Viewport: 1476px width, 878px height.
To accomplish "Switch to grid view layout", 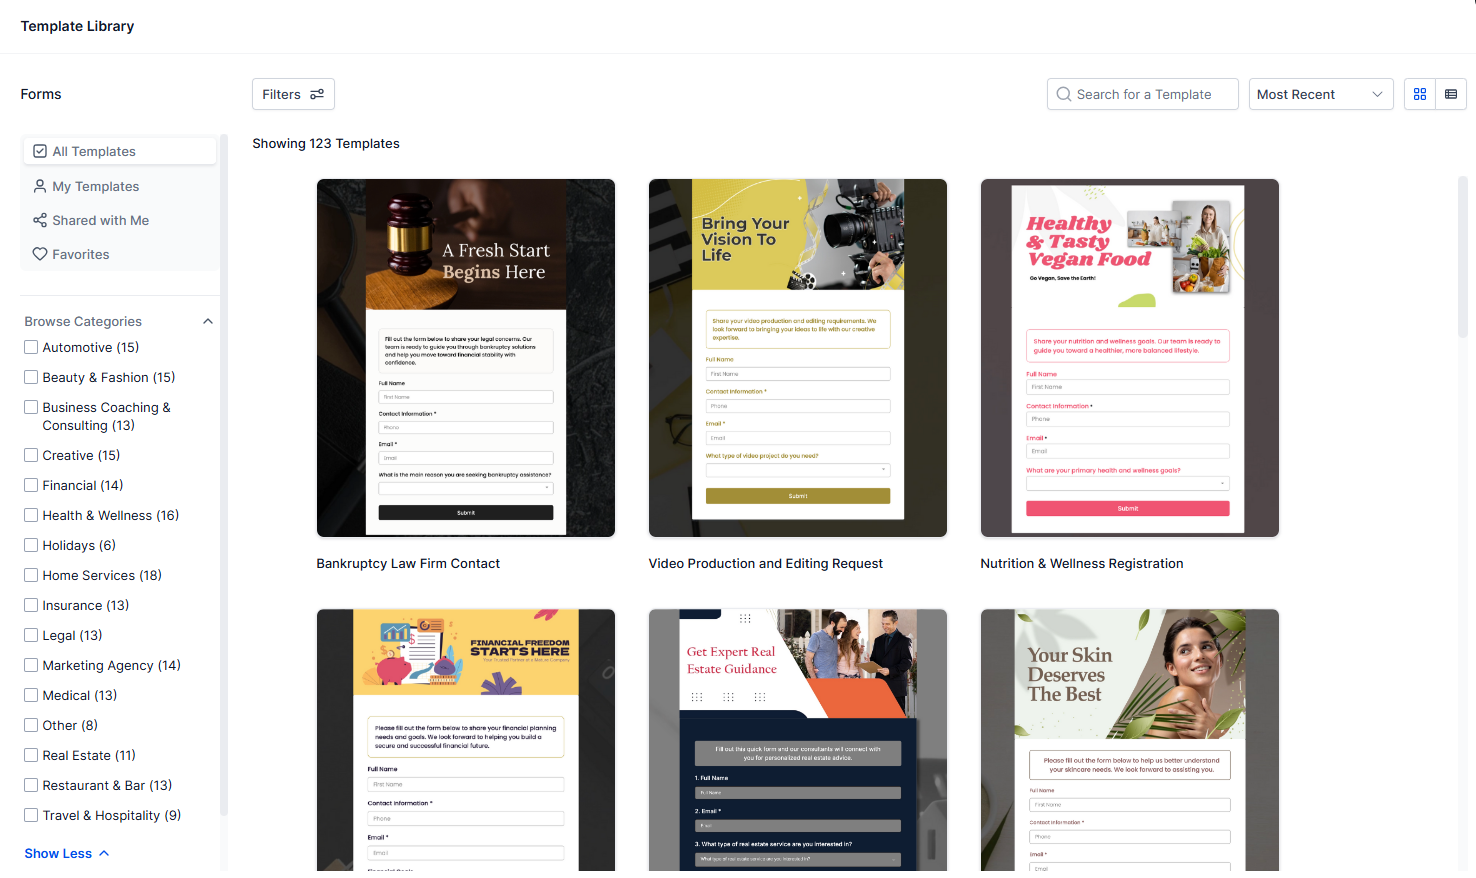I will 1419,94.
